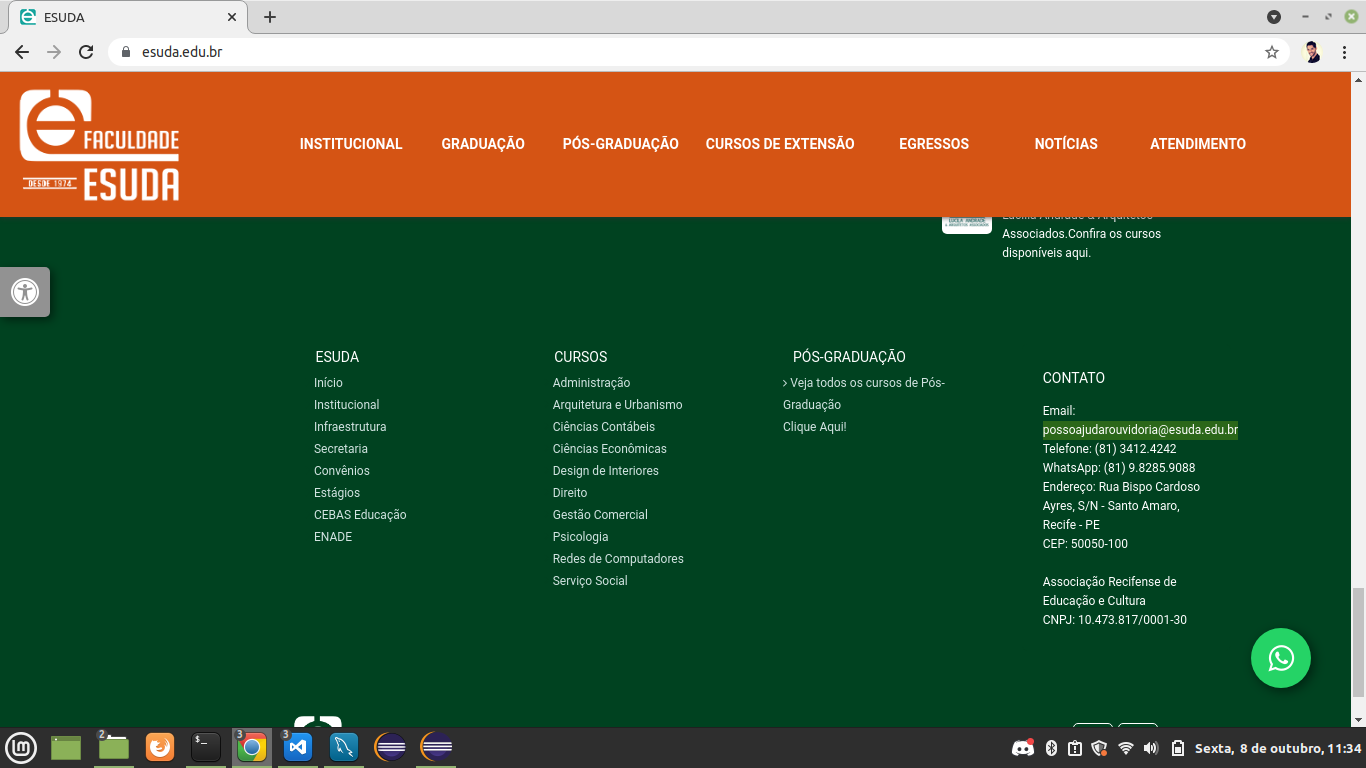Open the accessibility widget toggle

25,291
